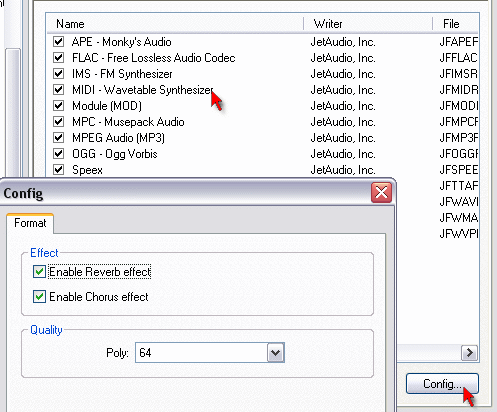Image resolution: width=497 pixels, height=412 pixels.
Task: Sort list by Name column header
Action: [175, 24]
